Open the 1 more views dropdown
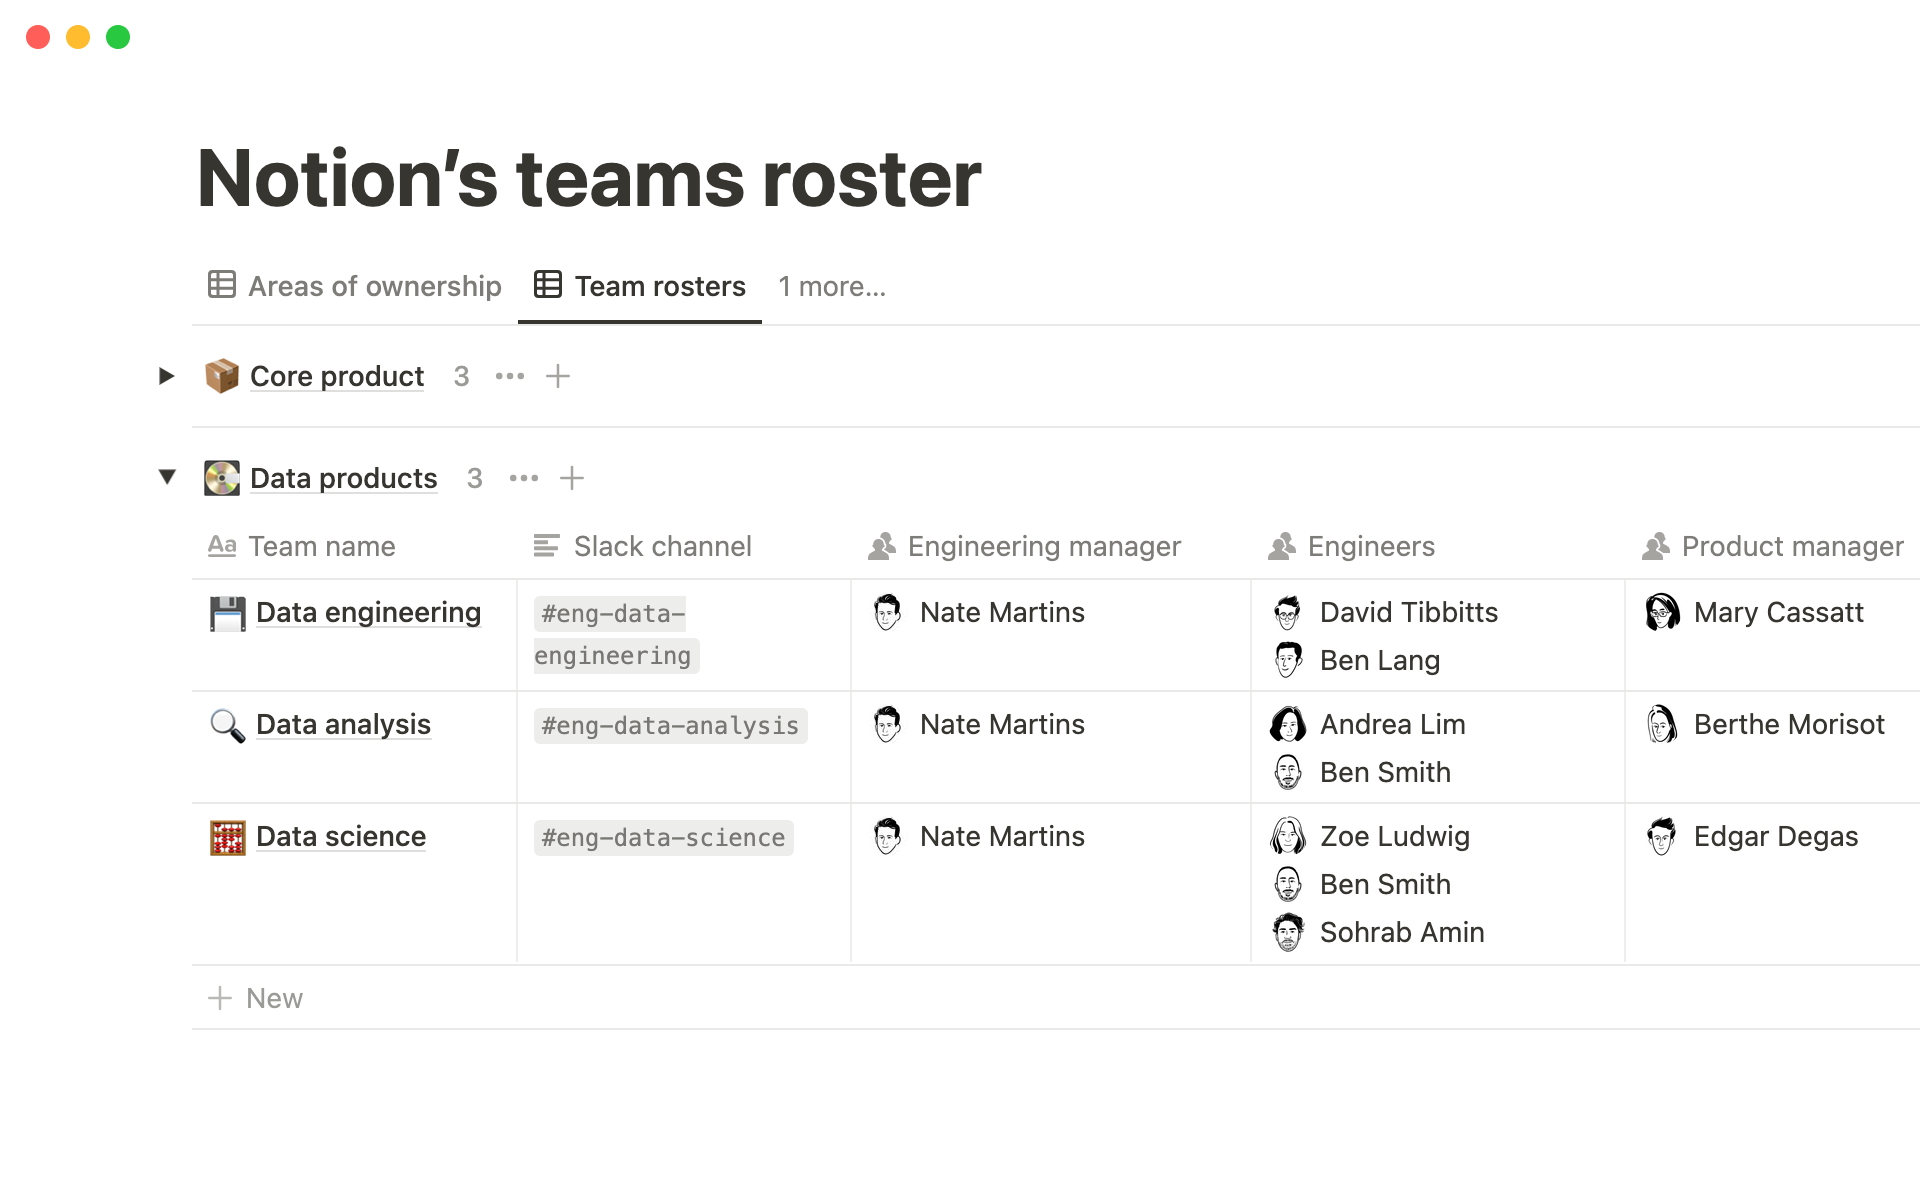Viewport: 1920px width, 1200px height. 832,287
